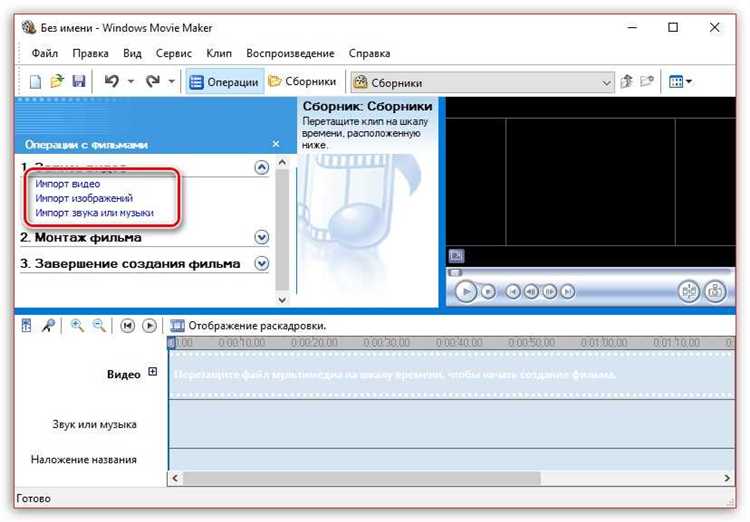
Task: Set audio levels icon in timeline toolbar
Action: pyautogui.click(x=26, y=326)
